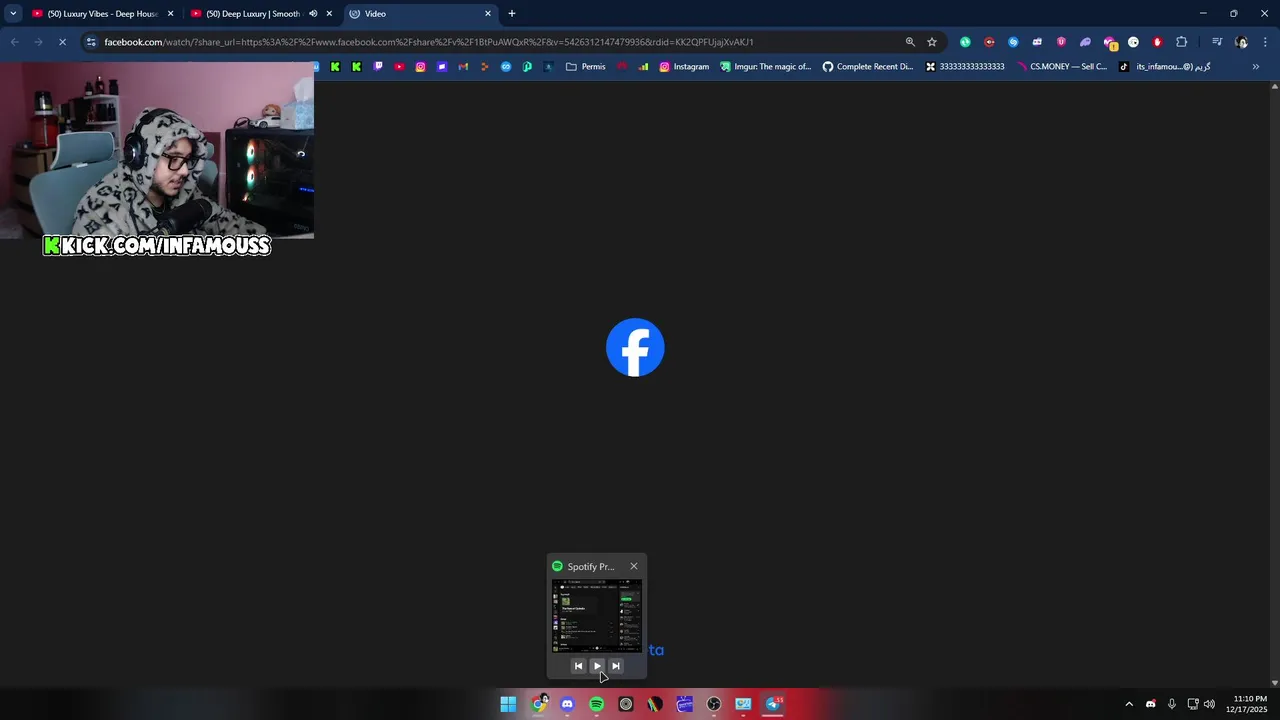
Task: Open the media controls music icon
Action: point(1217,42)
